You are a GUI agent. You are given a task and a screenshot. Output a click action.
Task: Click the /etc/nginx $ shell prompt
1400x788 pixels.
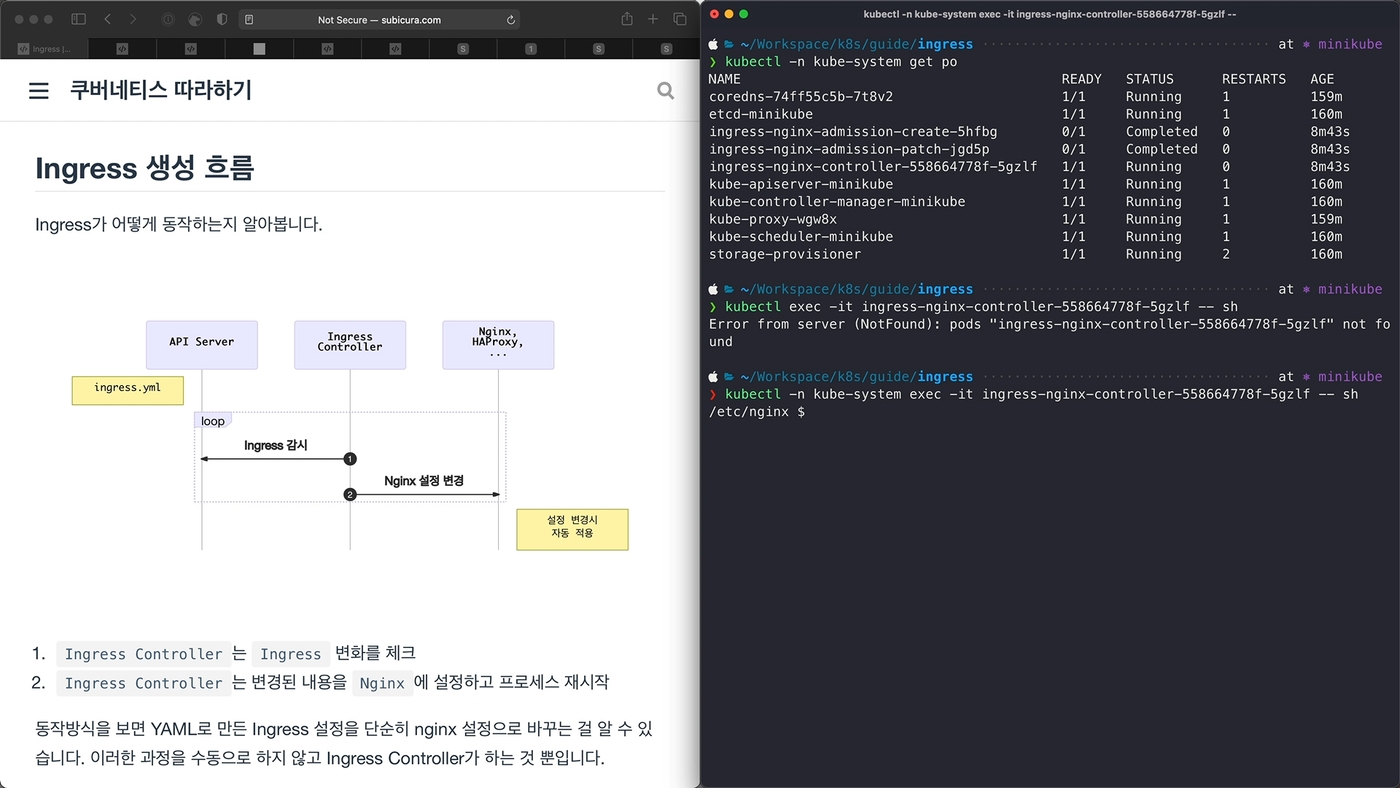click(757, 412)
